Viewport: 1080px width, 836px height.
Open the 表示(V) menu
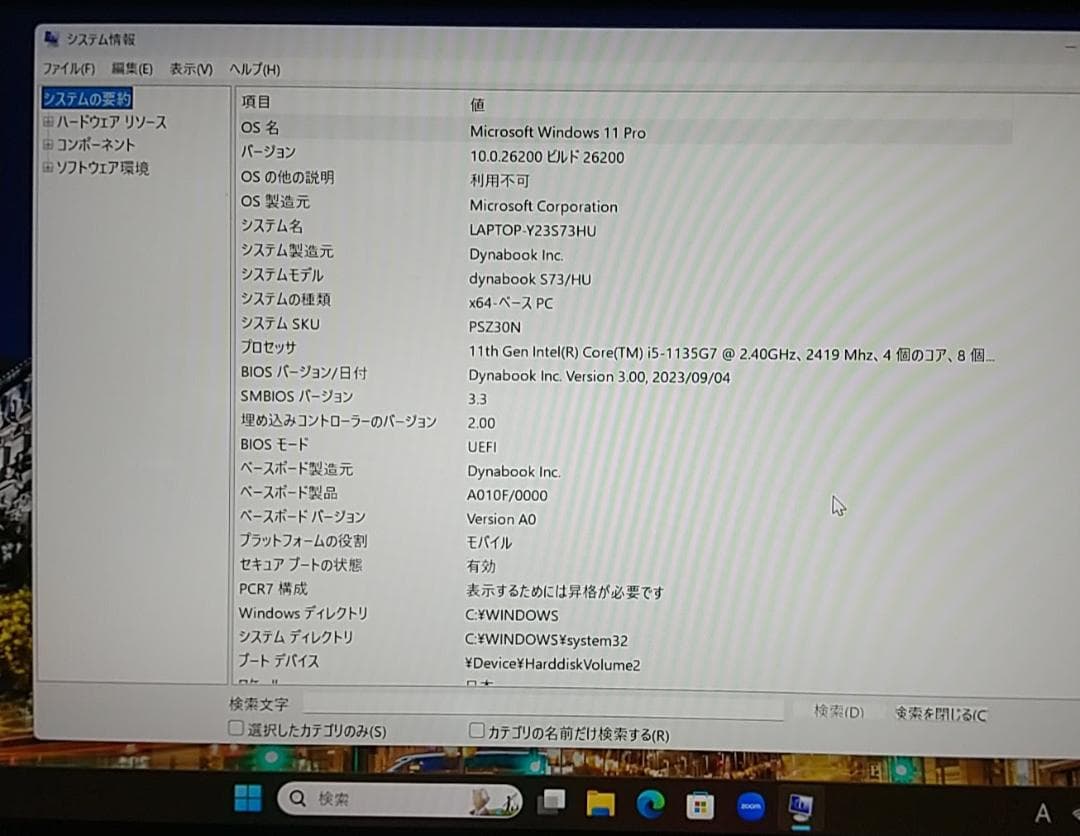pos(190,69)
